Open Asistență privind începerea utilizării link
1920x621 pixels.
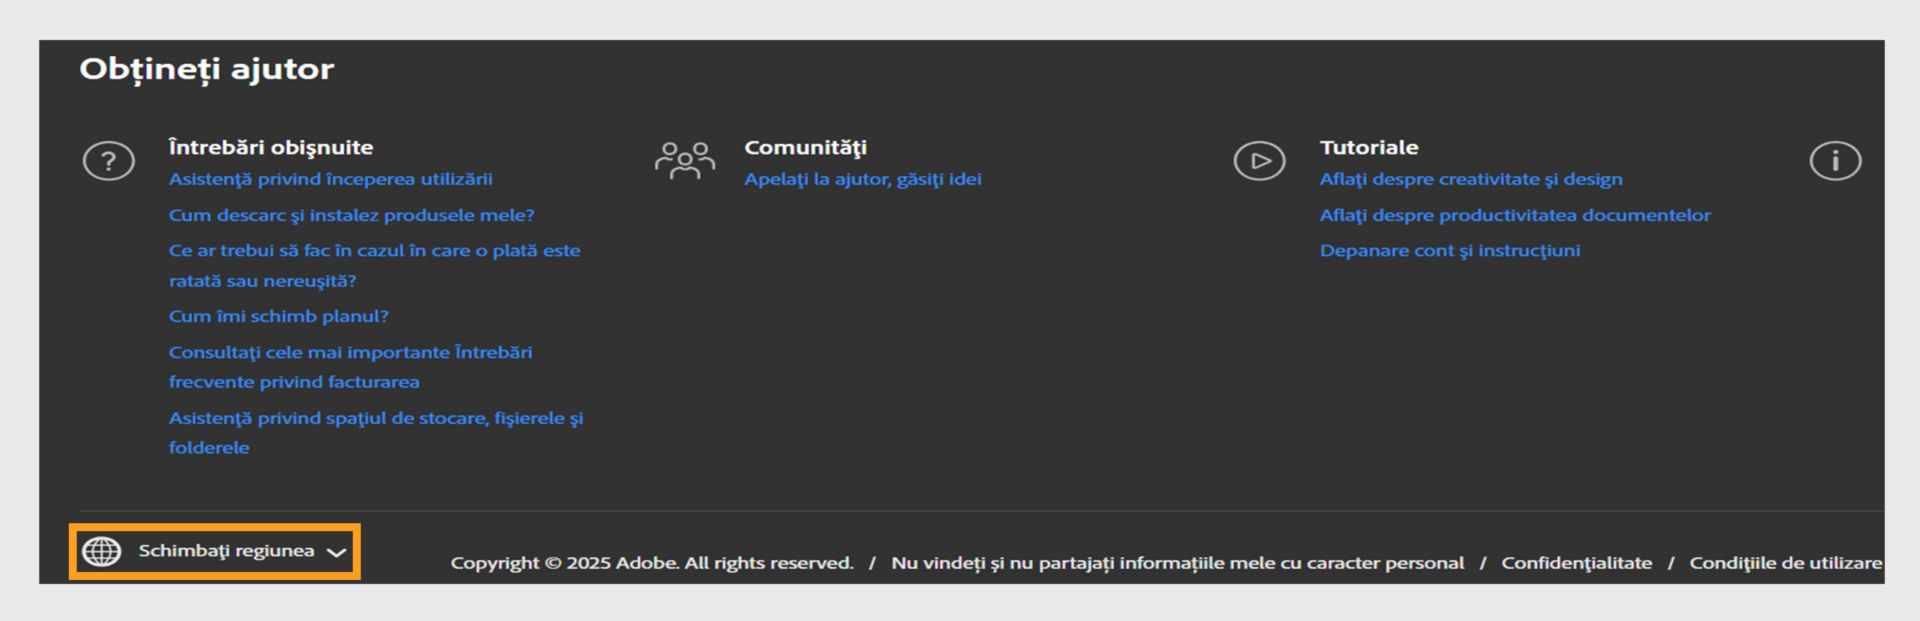[330, 179]
